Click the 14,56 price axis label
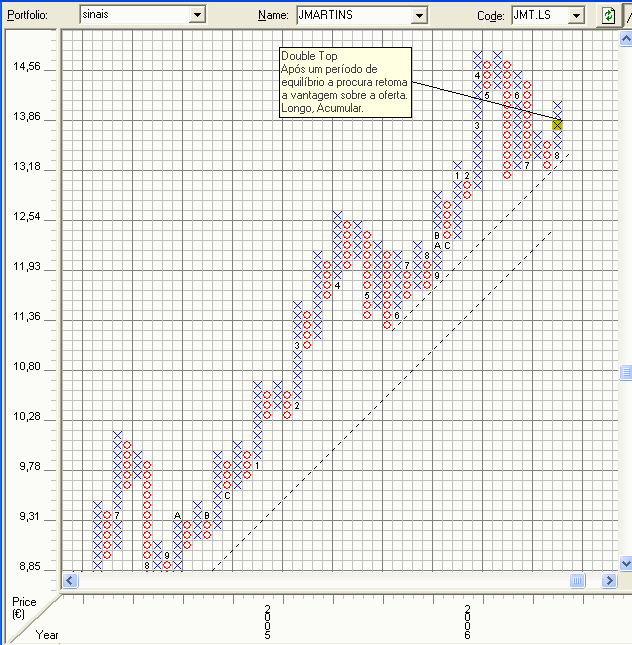Screen dimensions: 632x645 (27, 66)
